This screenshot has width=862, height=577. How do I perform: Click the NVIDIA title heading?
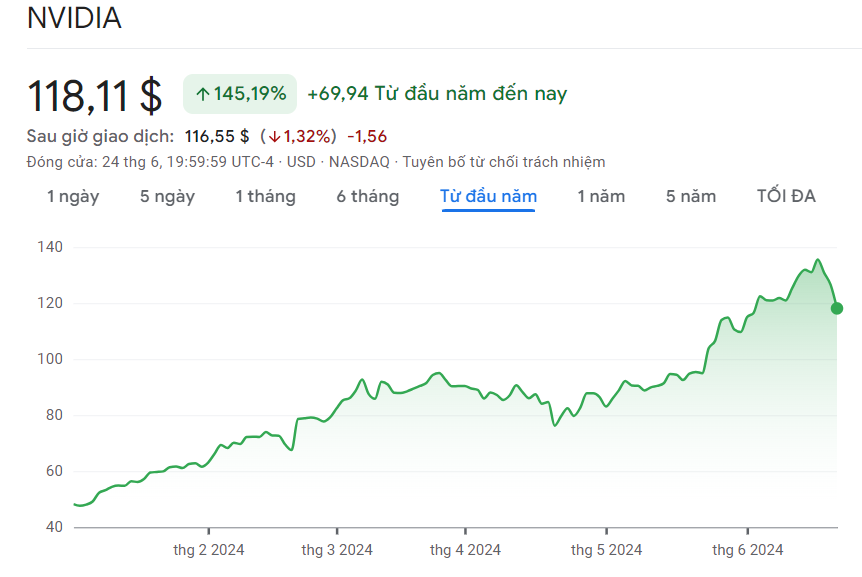(74, 18)
